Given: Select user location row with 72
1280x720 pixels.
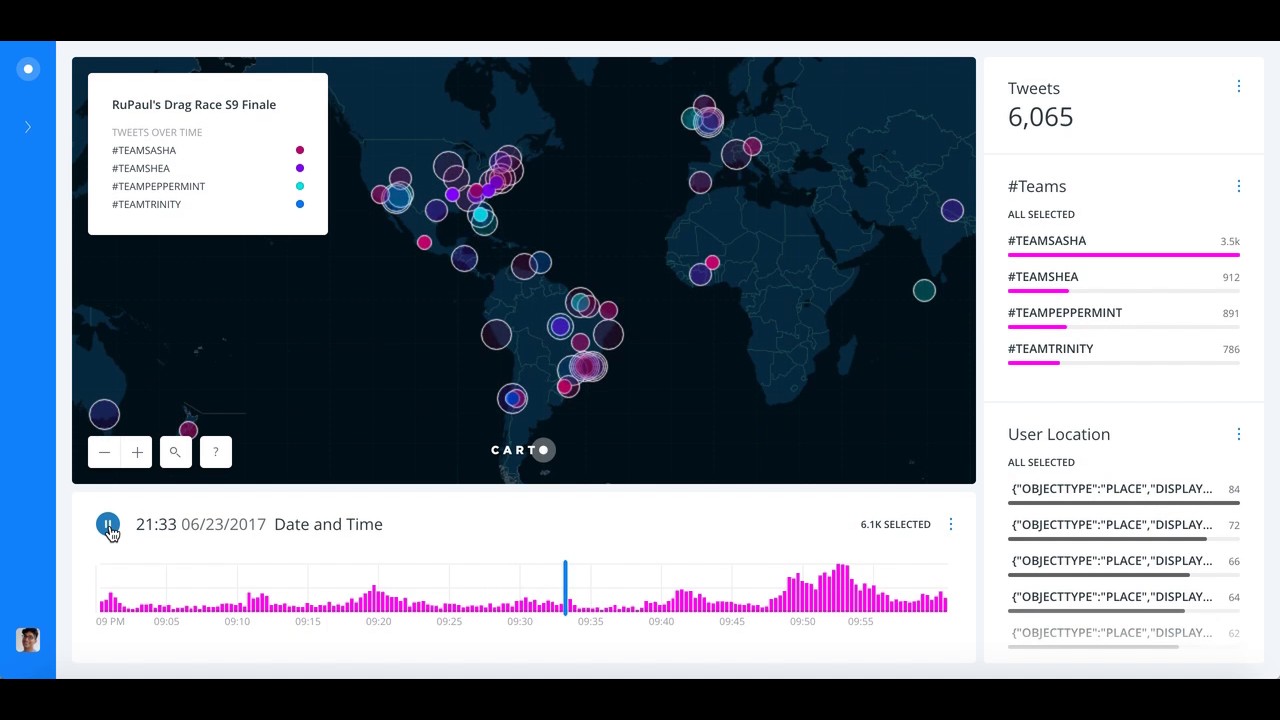Looking at the screenshot, I should point(1124,529).
